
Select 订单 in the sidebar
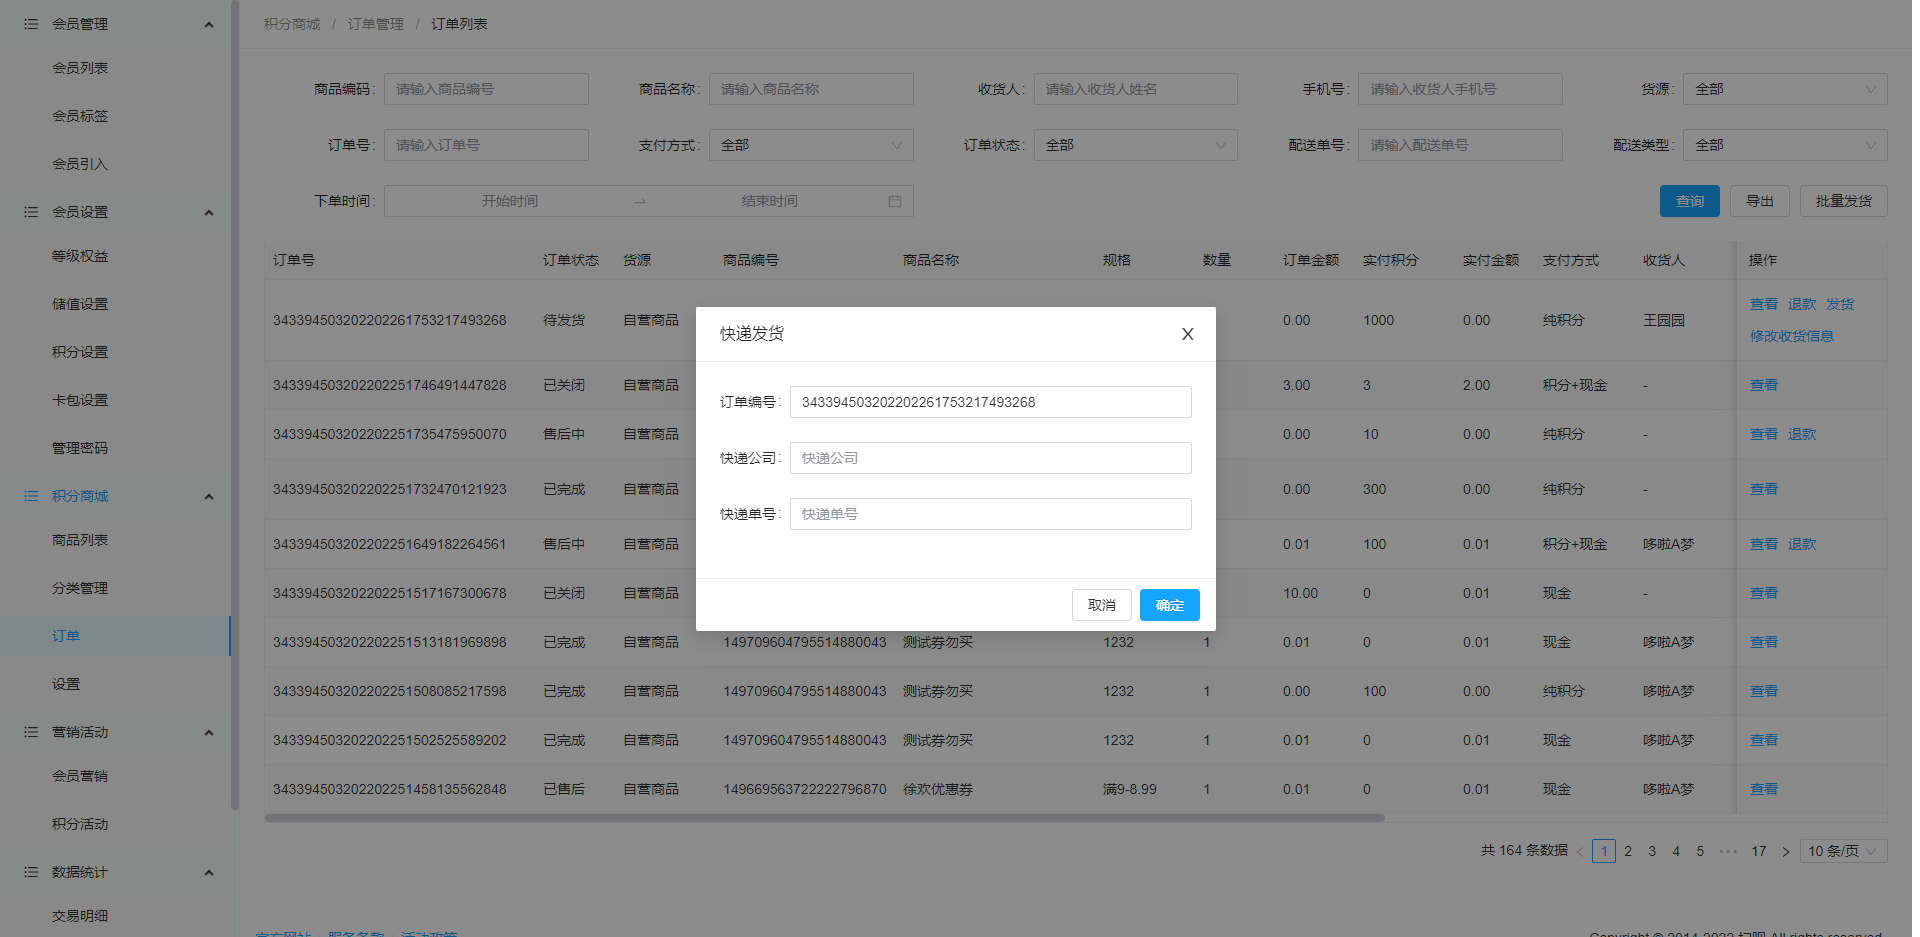click(x=66, y=636)
